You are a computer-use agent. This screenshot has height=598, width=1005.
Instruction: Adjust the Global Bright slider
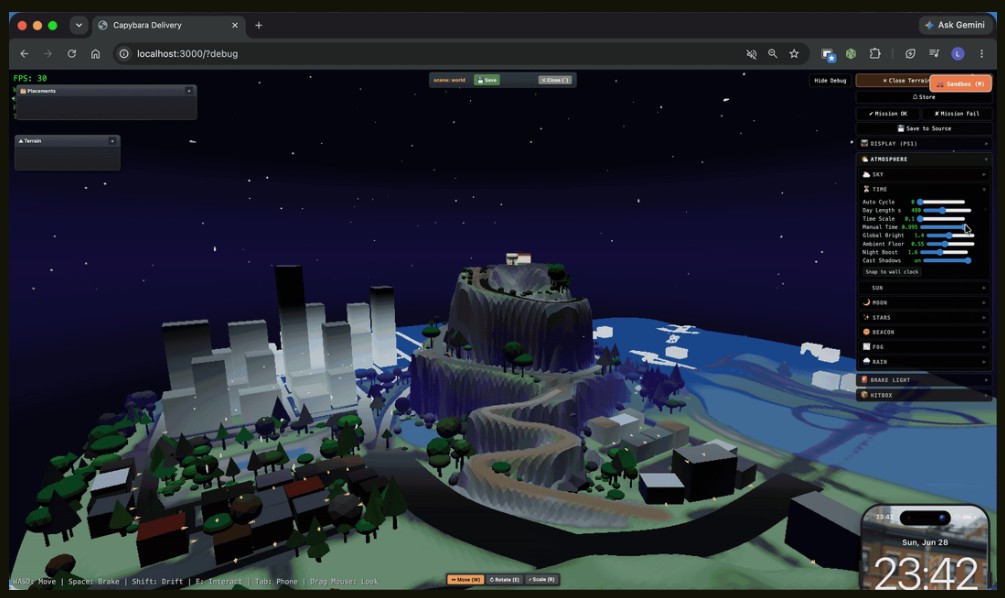click(x=951, y=235)
